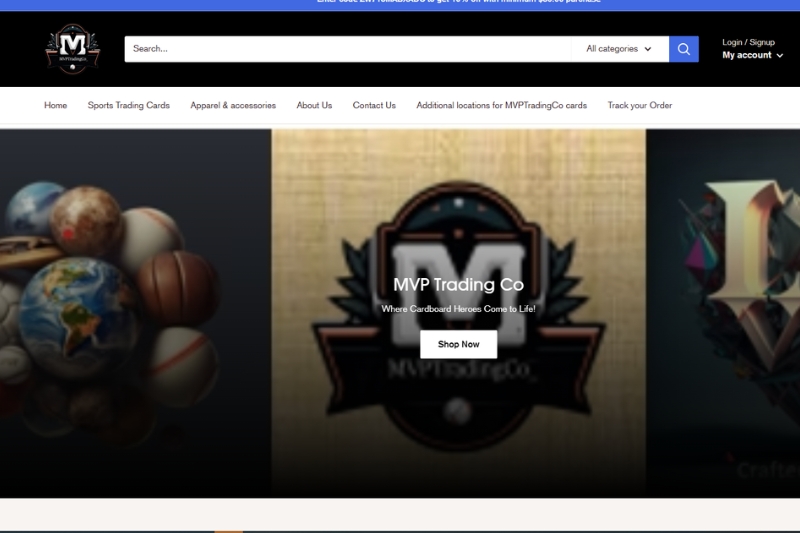This screenshot has height=533, width=800.
Task: Open Apparel & accessories menu item
Action: 233,105
